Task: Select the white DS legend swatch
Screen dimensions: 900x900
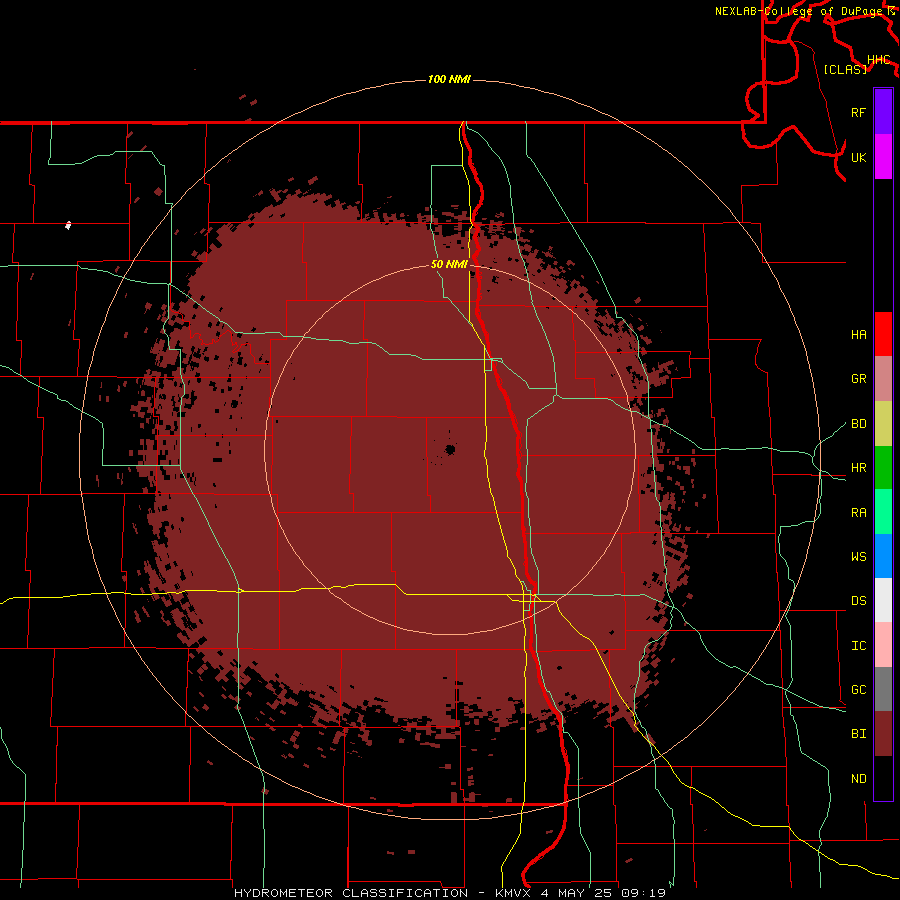Action: coord(883,600)
